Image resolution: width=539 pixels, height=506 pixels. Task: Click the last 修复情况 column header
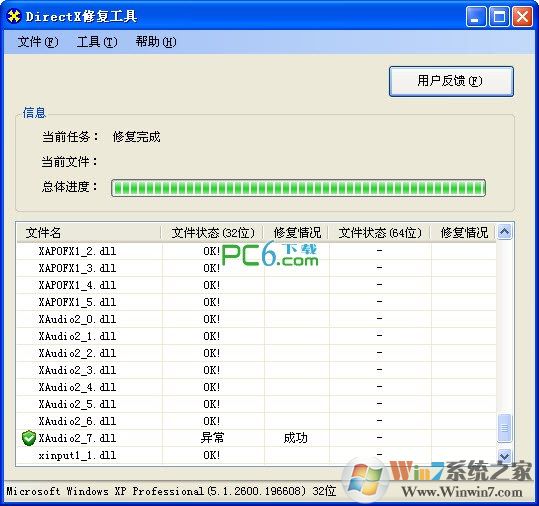463,233
